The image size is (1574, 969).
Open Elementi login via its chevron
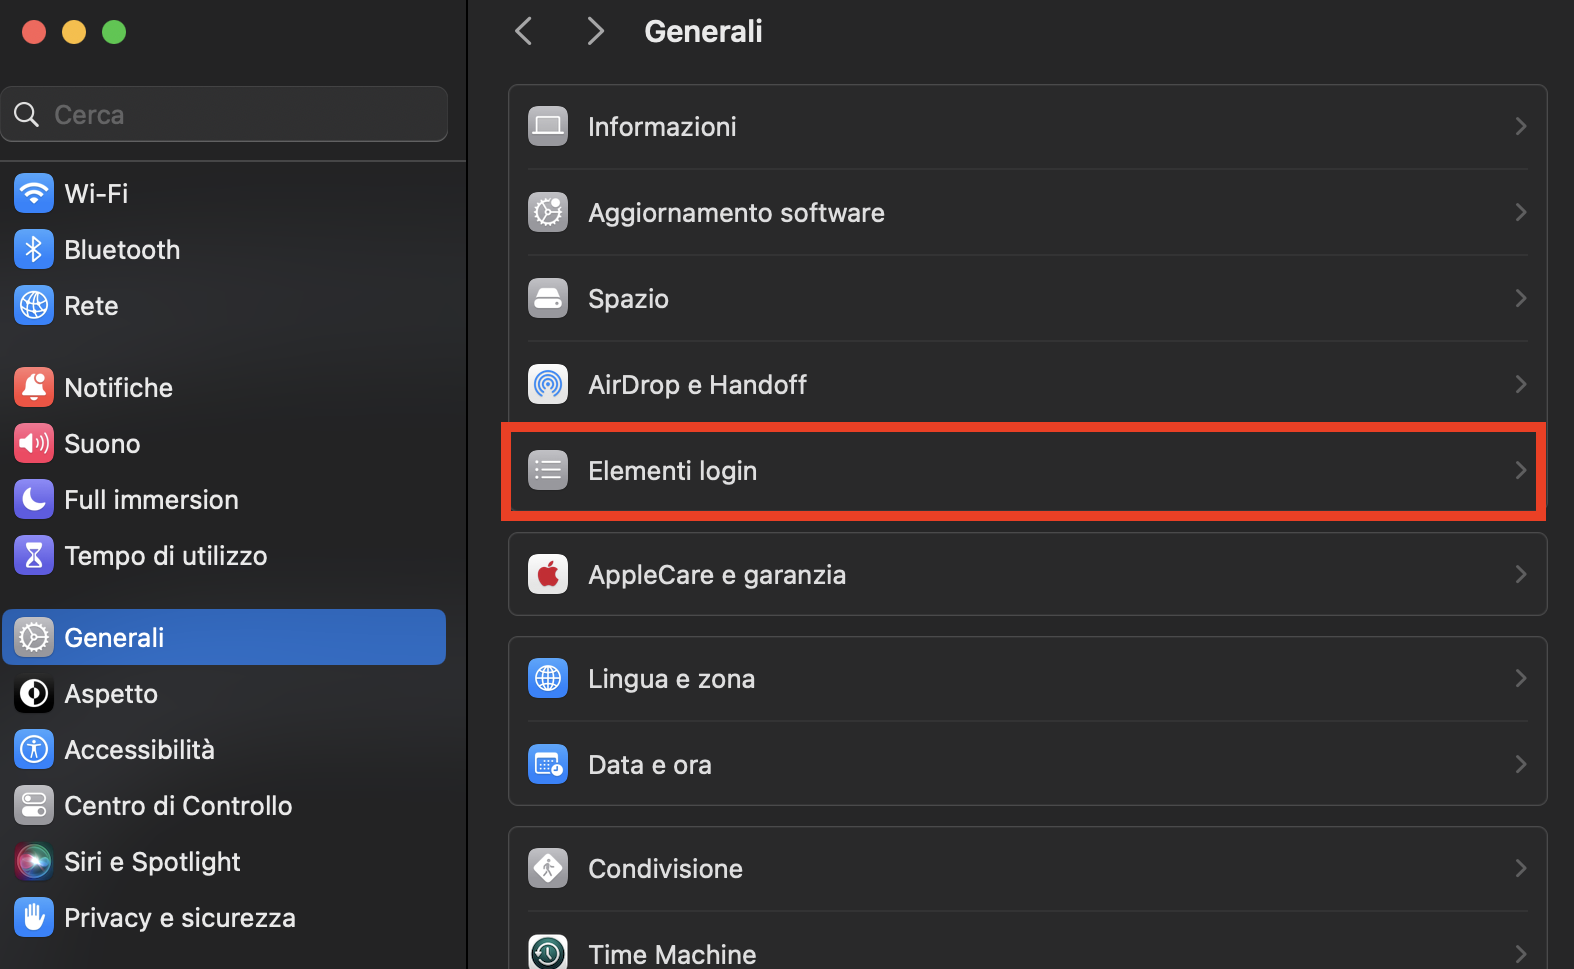pyautogui.click(x=1520, y=470)
